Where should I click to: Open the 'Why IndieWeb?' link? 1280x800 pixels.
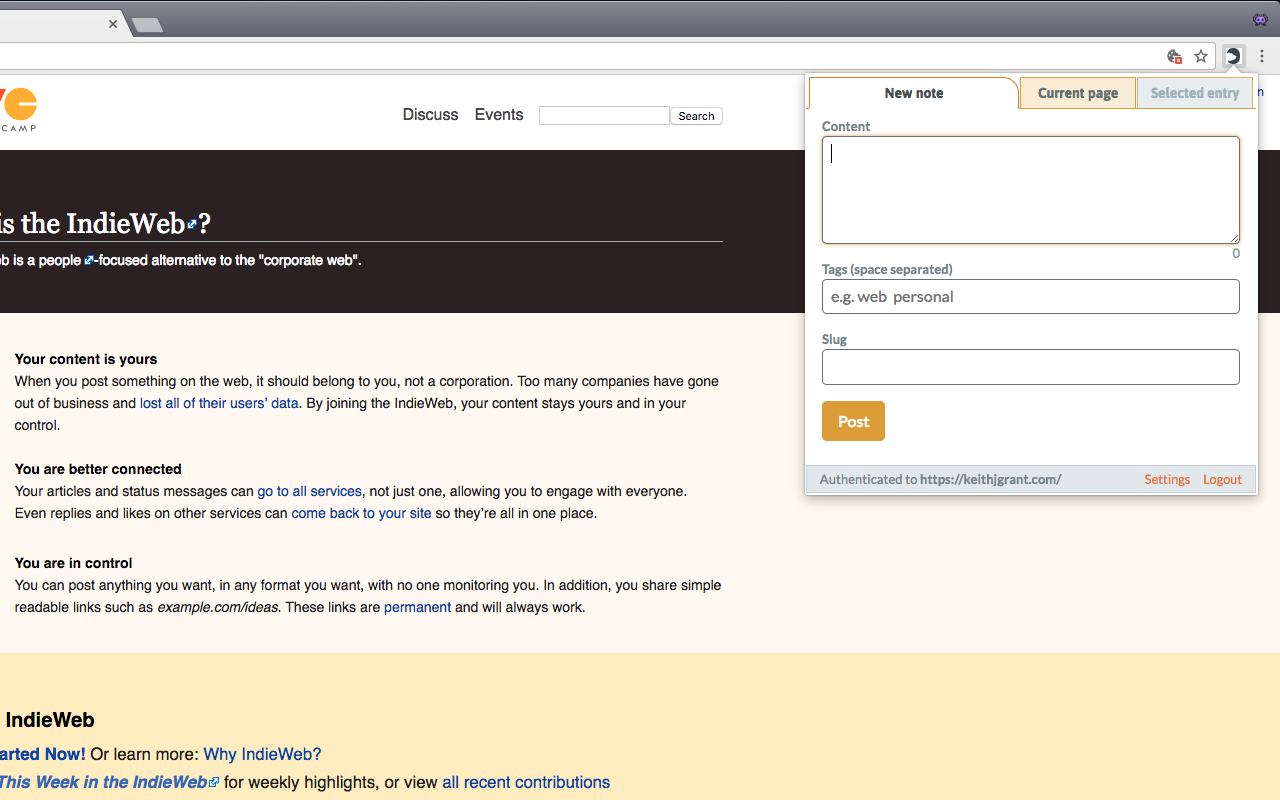click(262, 754)
